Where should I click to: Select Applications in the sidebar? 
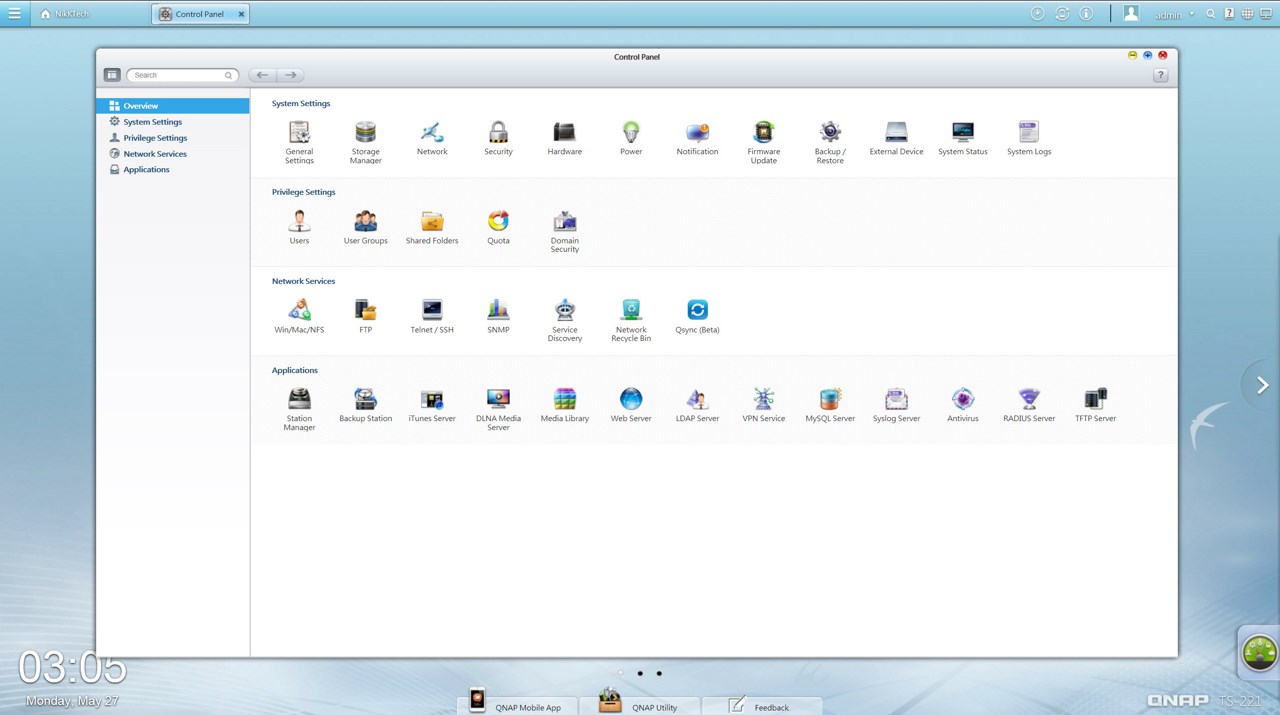(x=173, y=170)
